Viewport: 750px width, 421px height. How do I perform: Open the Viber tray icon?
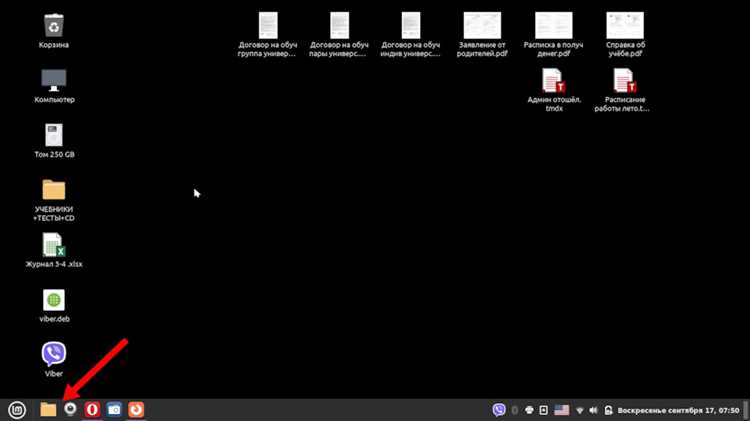pyautogui.click(x=499, y=410)
